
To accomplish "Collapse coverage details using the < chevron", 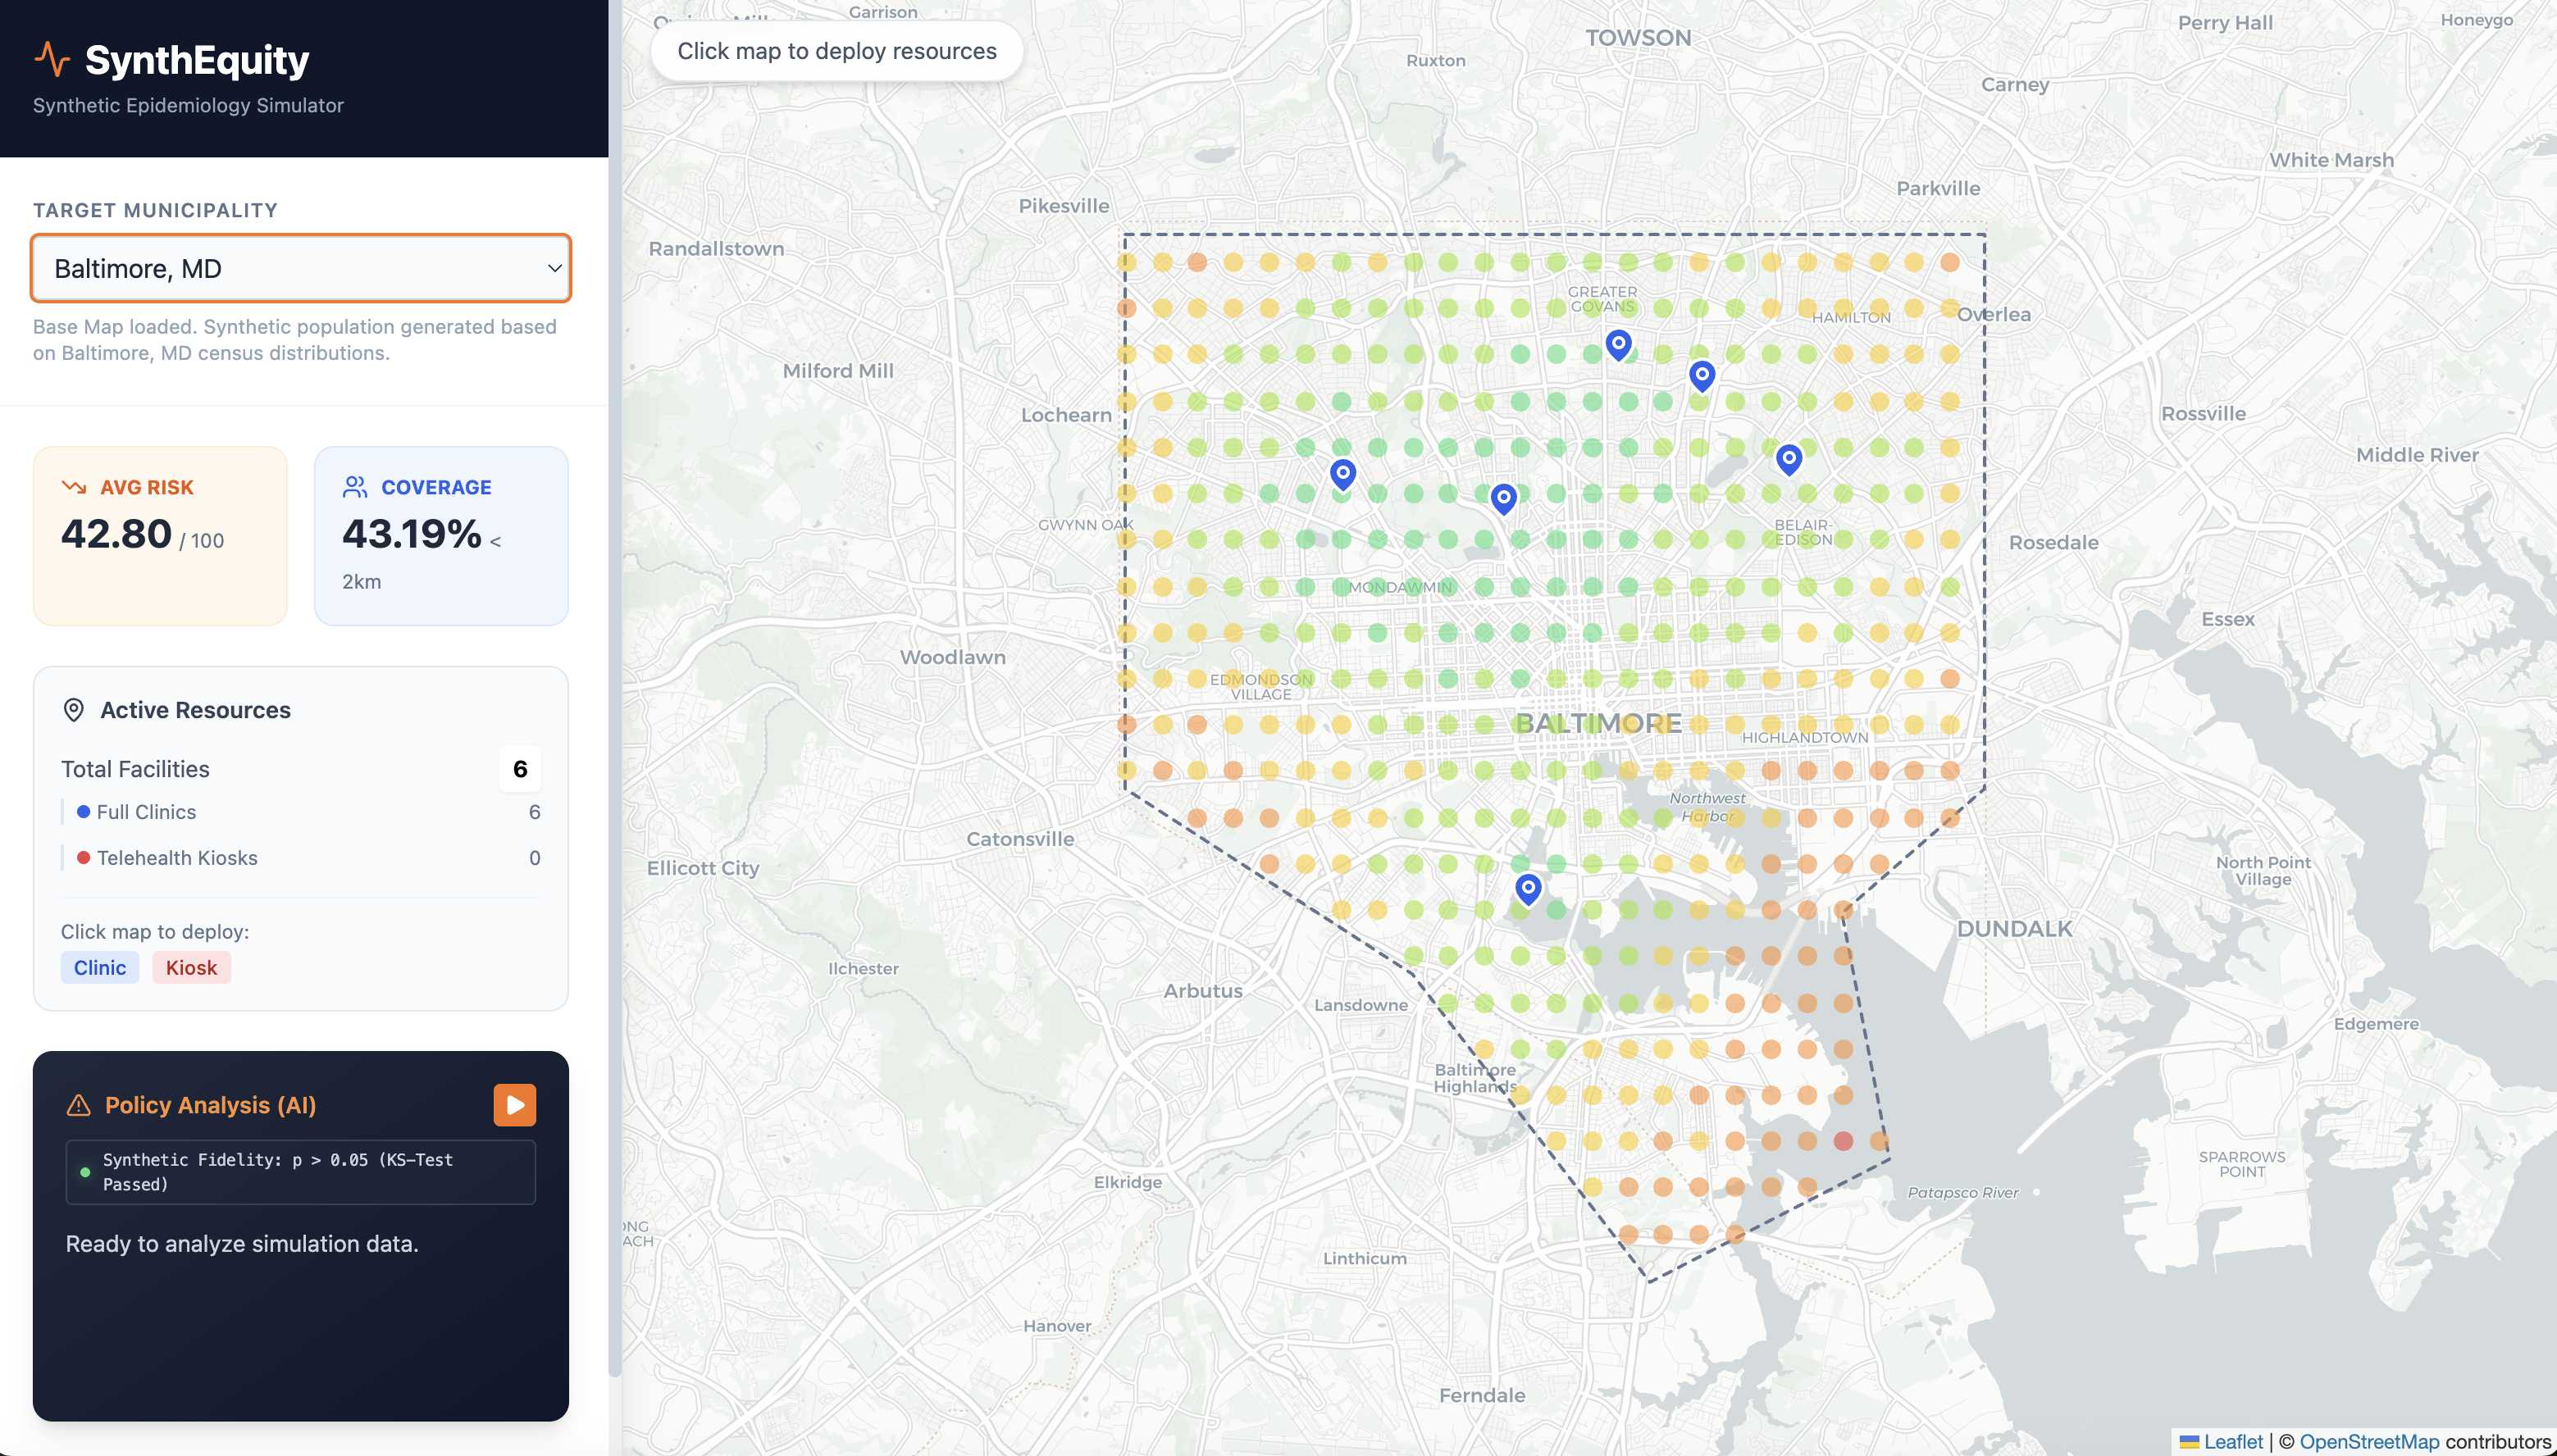I will tap(495, 540).
